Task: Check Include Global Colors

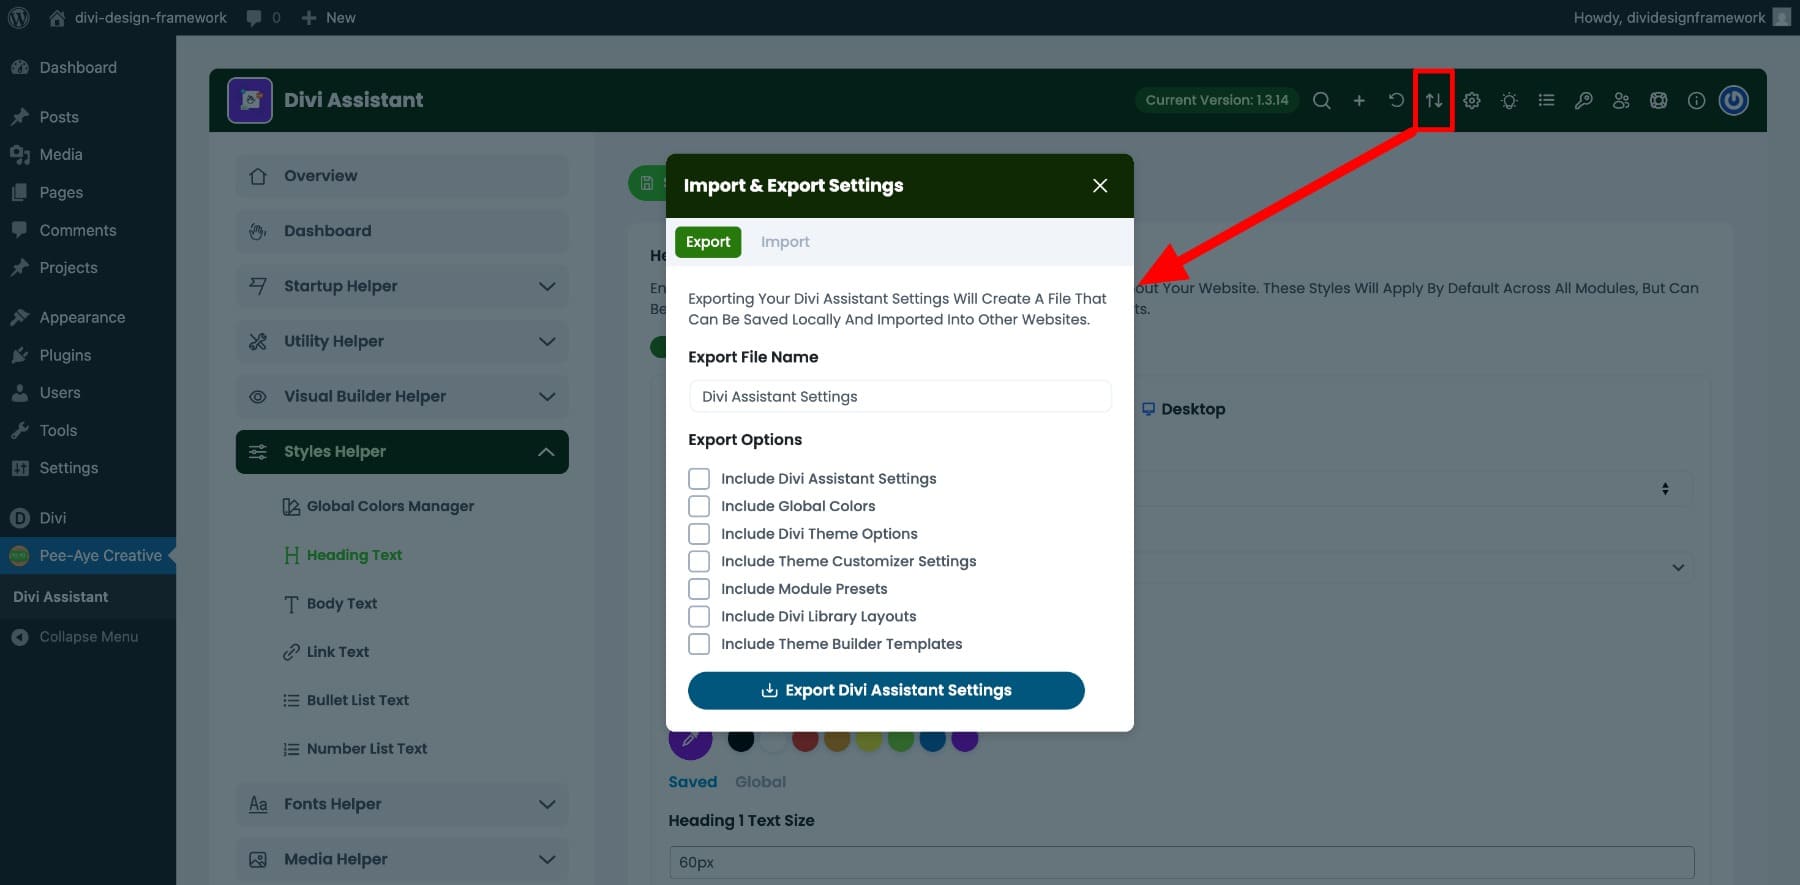Action: (699, 506)
